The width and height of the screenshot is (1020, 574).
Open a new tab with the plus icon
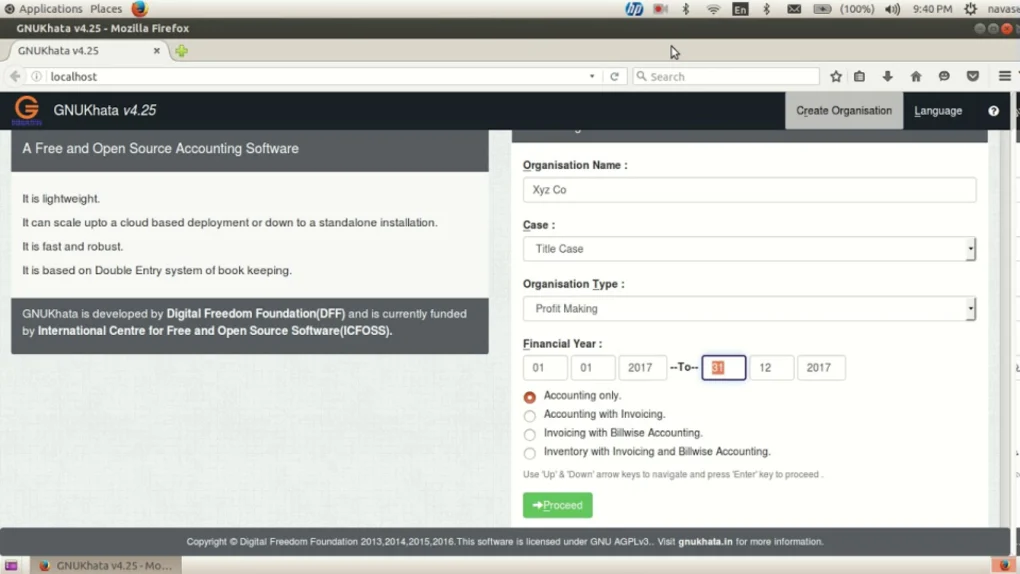181,51
